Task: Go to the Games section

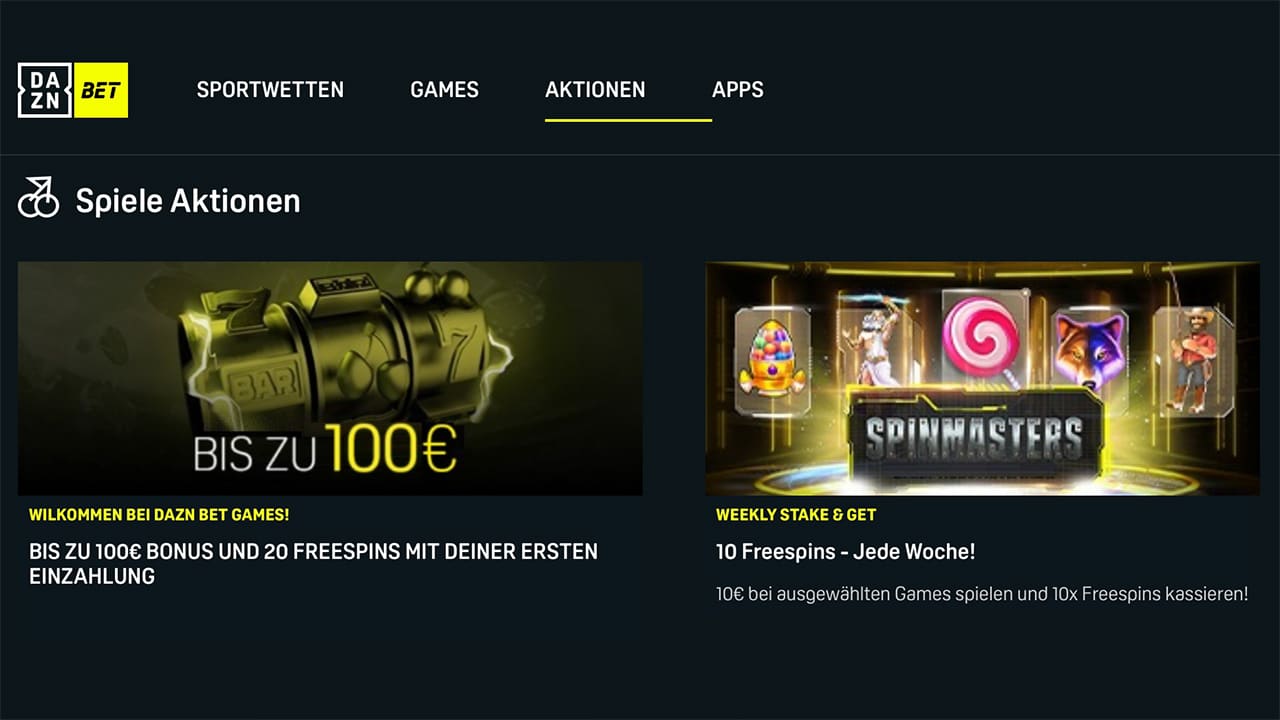Action: pos(444,89)
